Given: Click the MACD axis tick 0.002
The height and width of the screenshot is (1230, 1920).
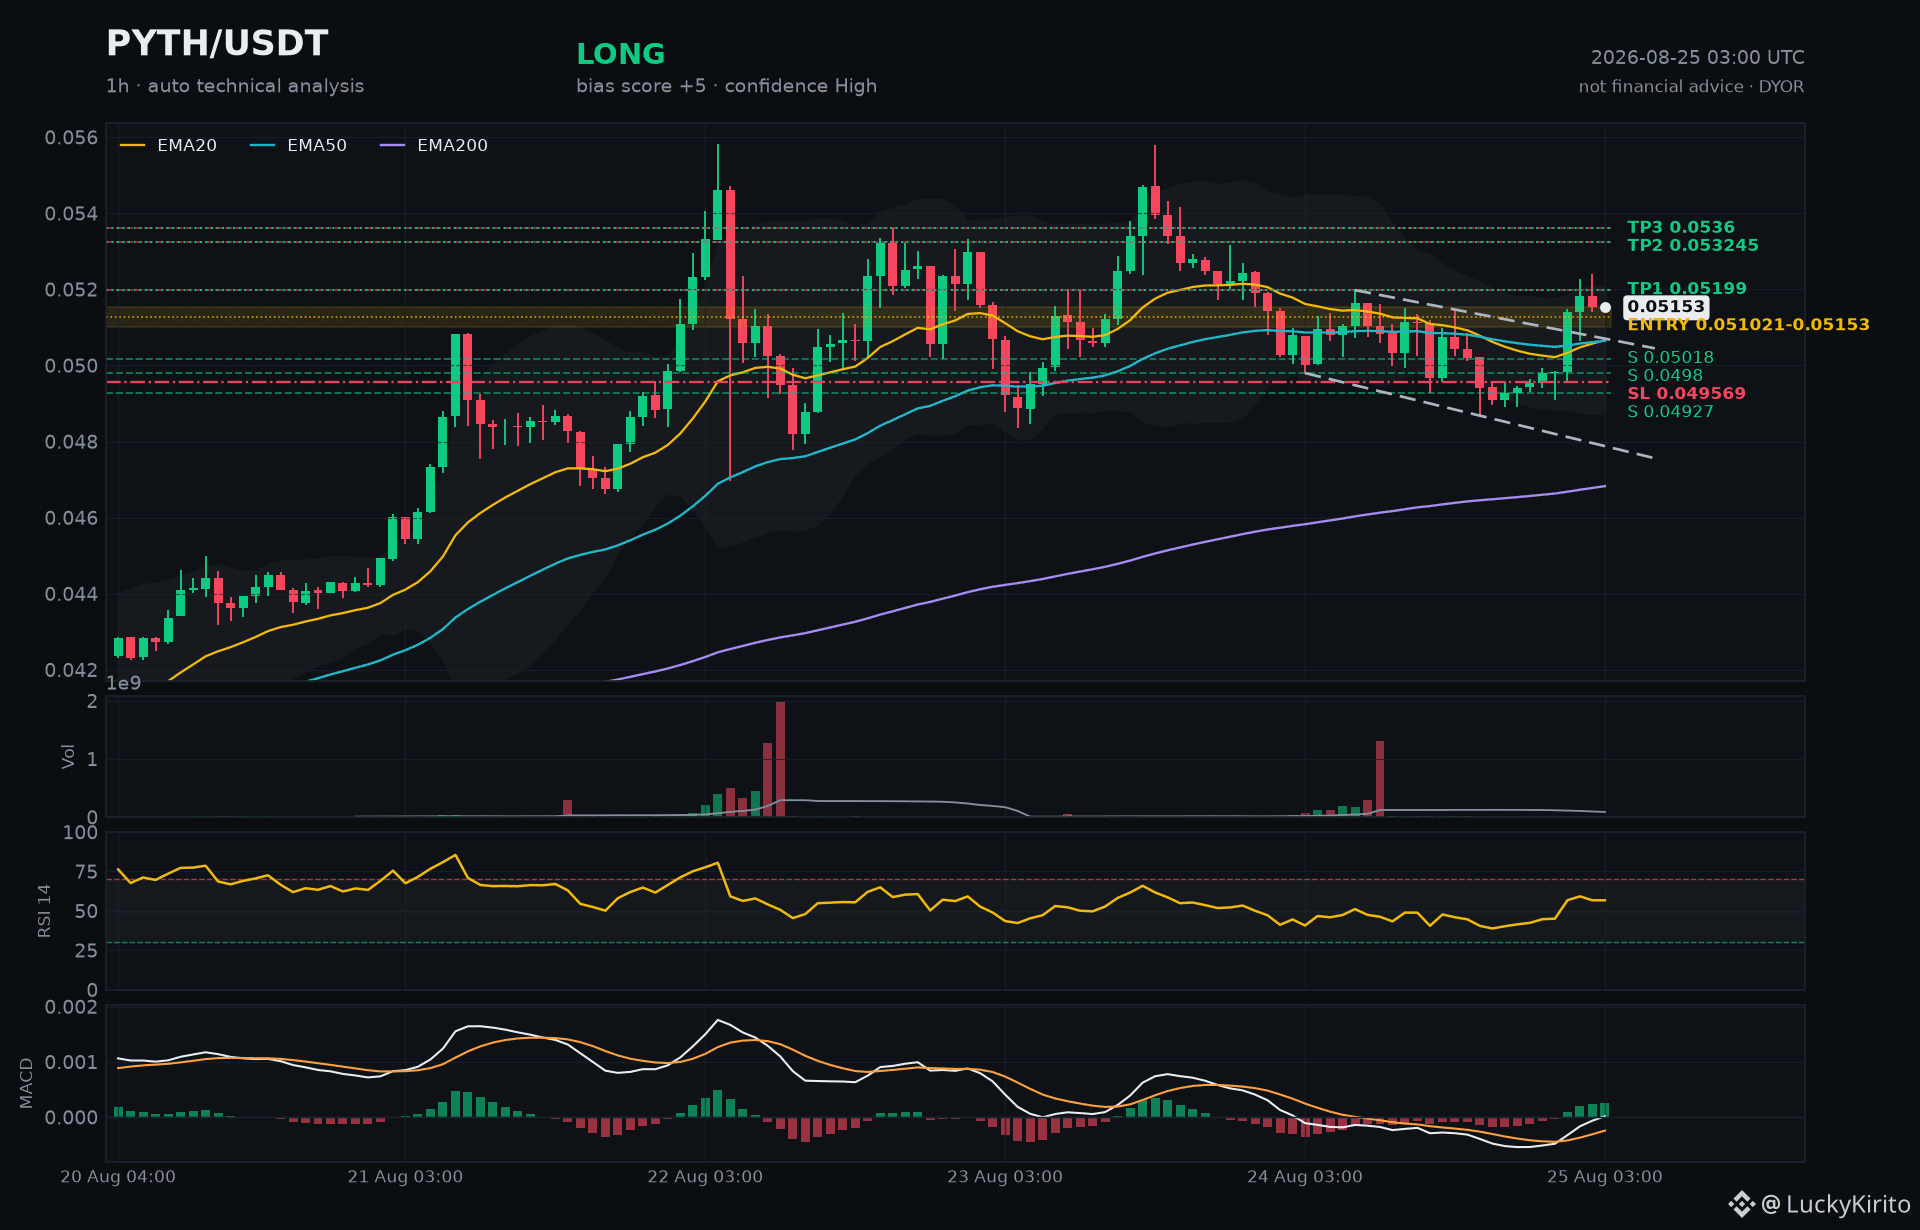Looking at the screenshot, I should pyautogui.click(x=72, y=1007).
